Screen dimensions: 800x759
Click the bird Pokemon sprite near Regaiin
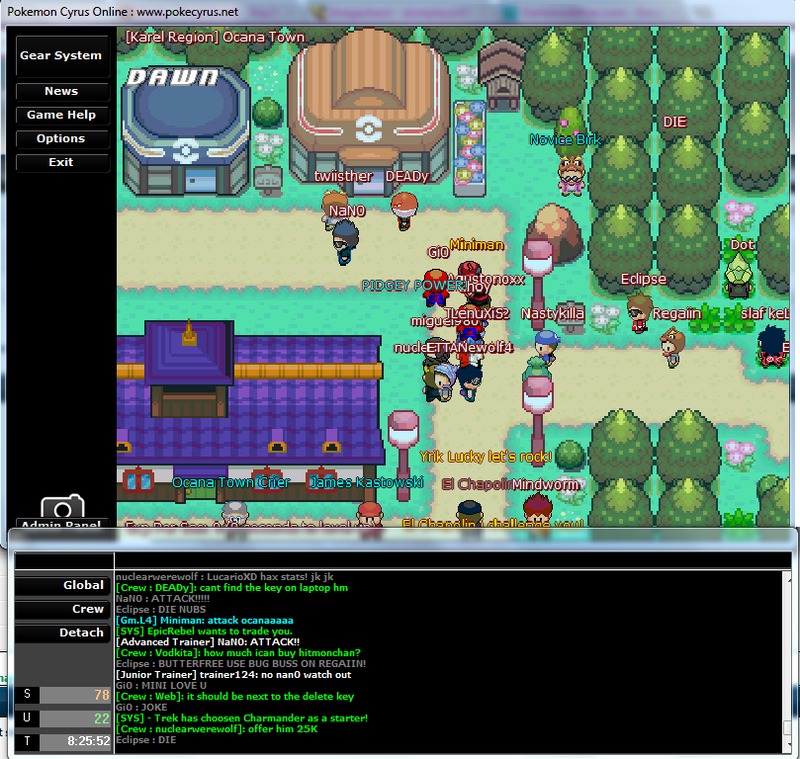point(672,347)
